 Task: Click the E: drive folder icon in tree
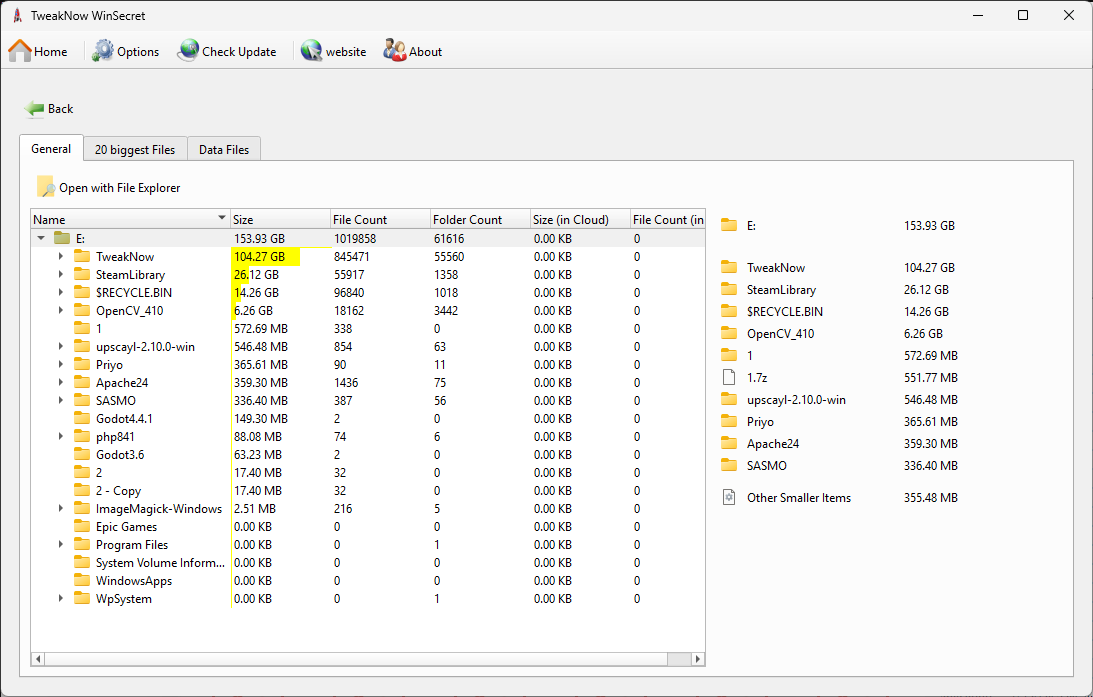pyautogui.click(x=62, y=238)
